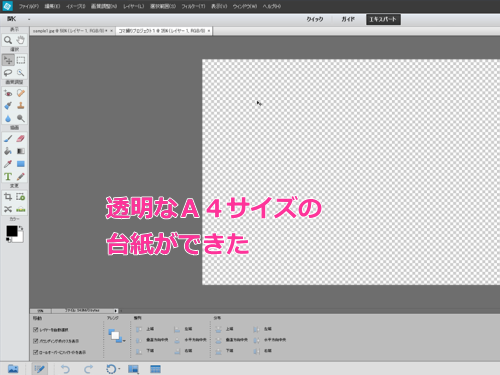Screen dimensions: 500x375
Task: Open the Layer menu
Action: [x=133, y=6]
